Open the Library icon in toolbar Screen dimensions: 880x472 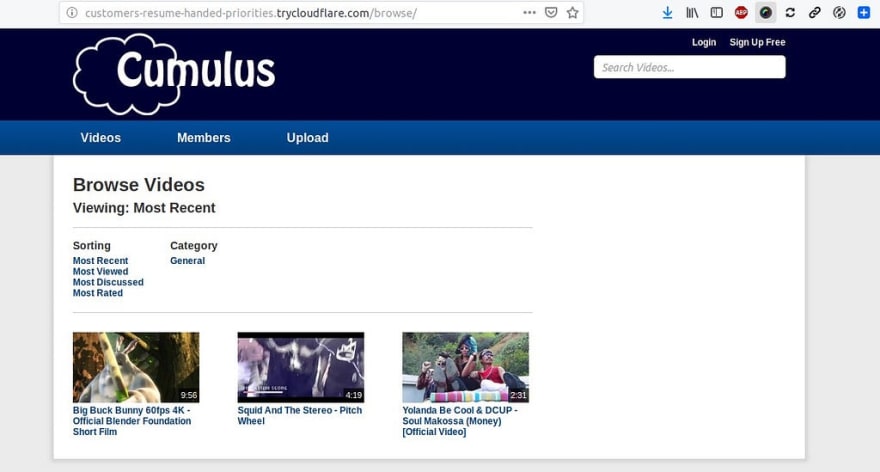click(692, 12)
